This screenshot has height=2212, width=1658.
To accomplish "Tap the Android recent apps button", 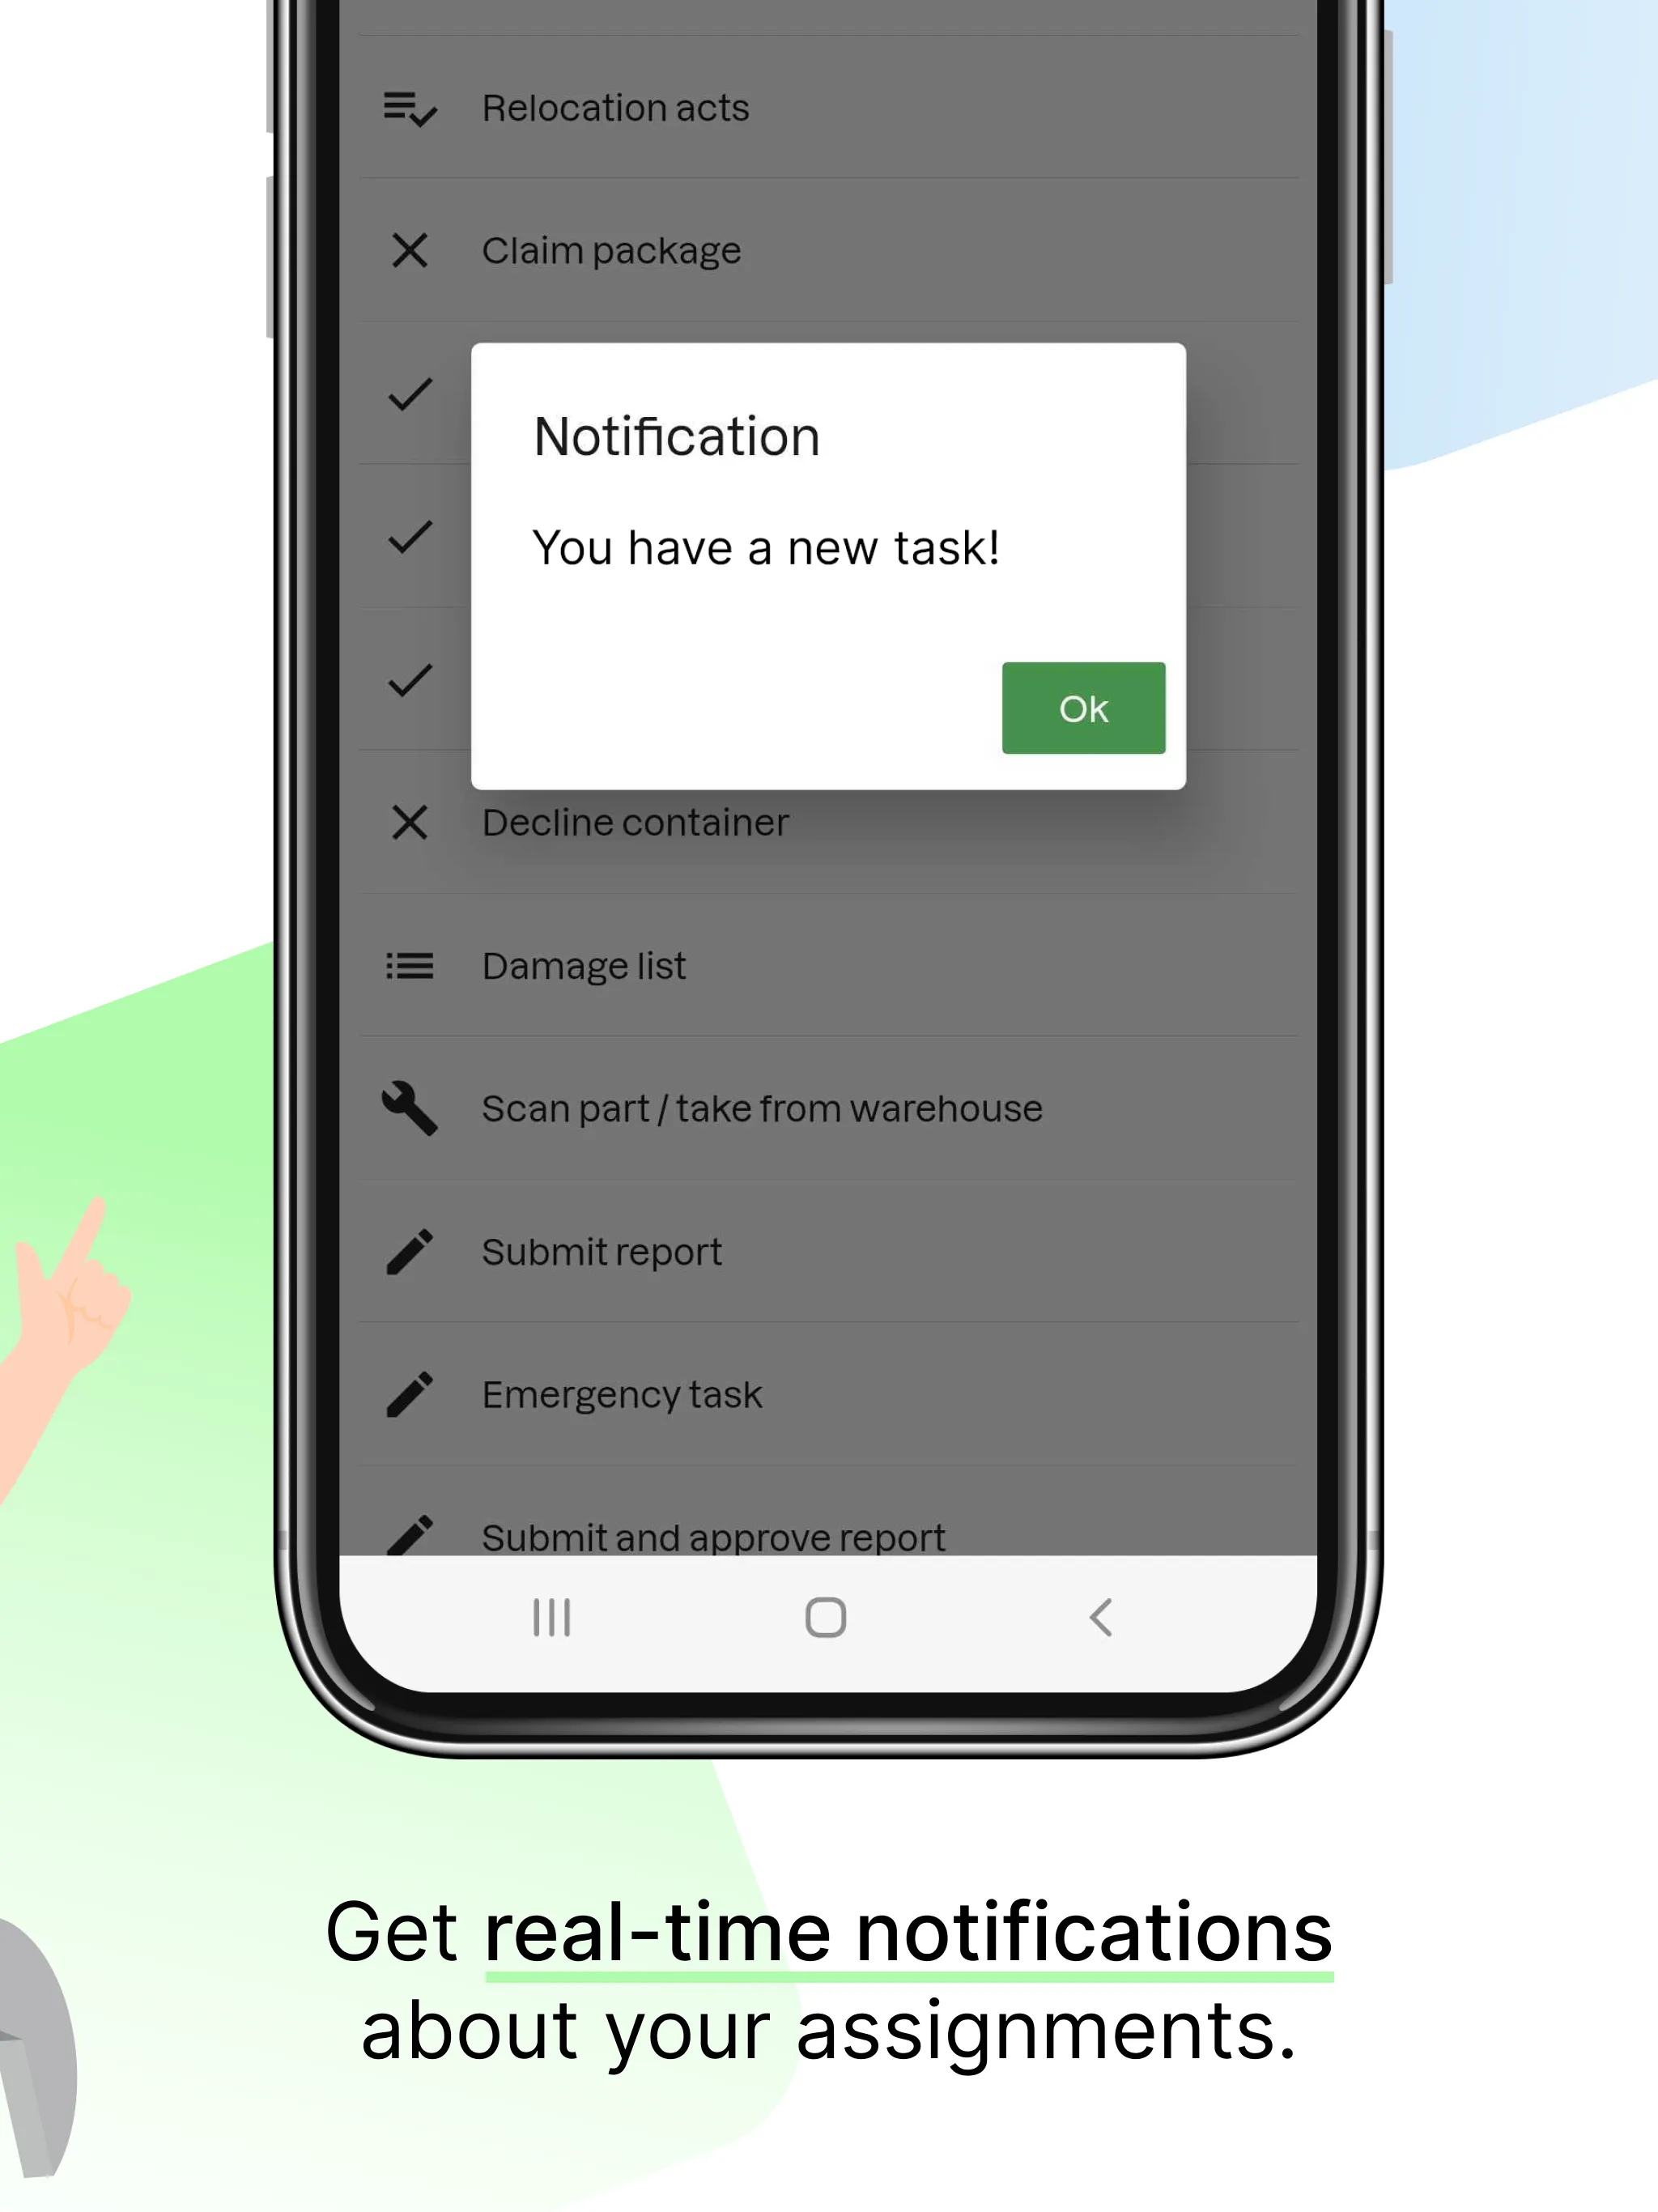I will point(552,1616).
